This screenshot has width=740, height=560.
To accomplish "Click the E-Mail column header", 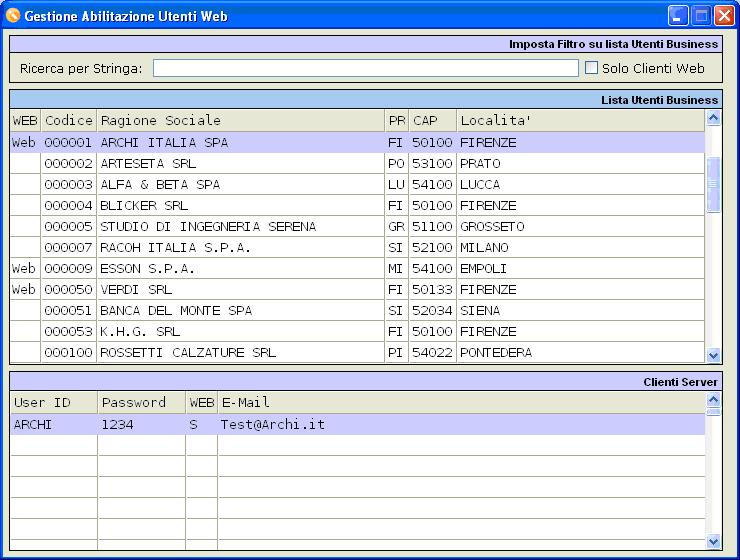I will point(461,402).
